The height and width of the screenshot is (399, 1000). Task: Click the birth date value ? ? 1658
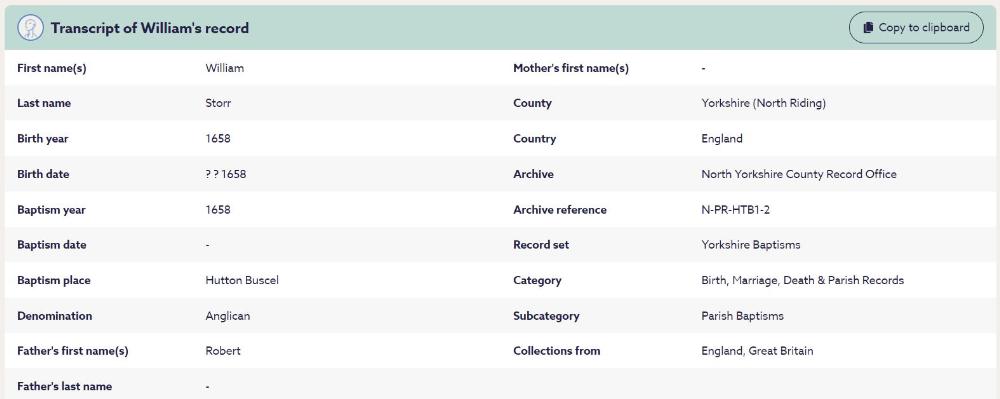click(226, 174)
